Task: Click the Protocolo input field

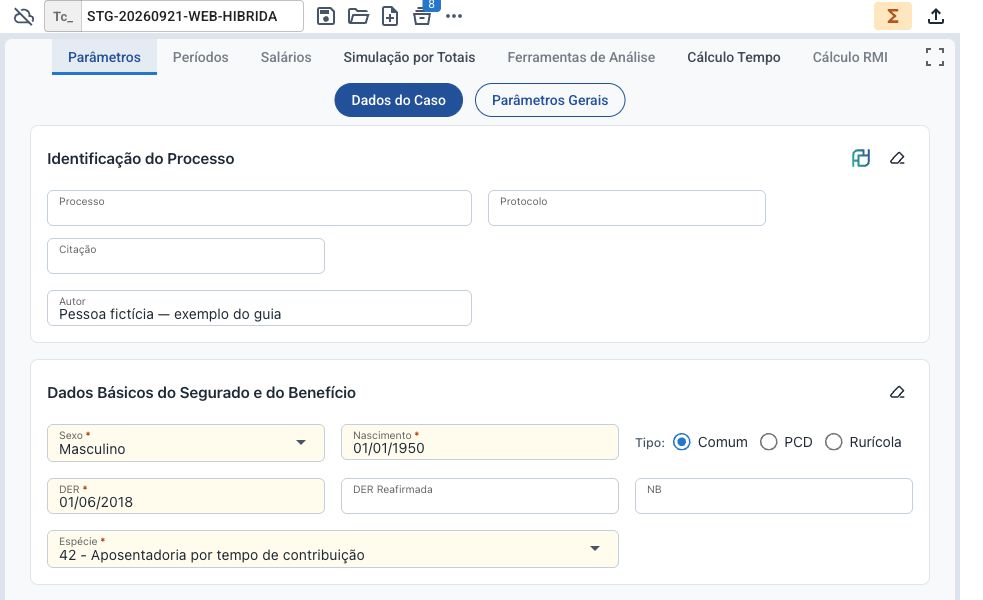Action: click(627, 208)
